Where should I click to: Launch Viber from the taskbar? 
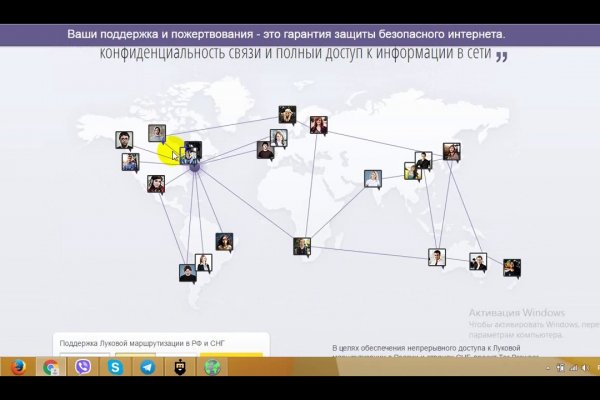coord(83,367)
